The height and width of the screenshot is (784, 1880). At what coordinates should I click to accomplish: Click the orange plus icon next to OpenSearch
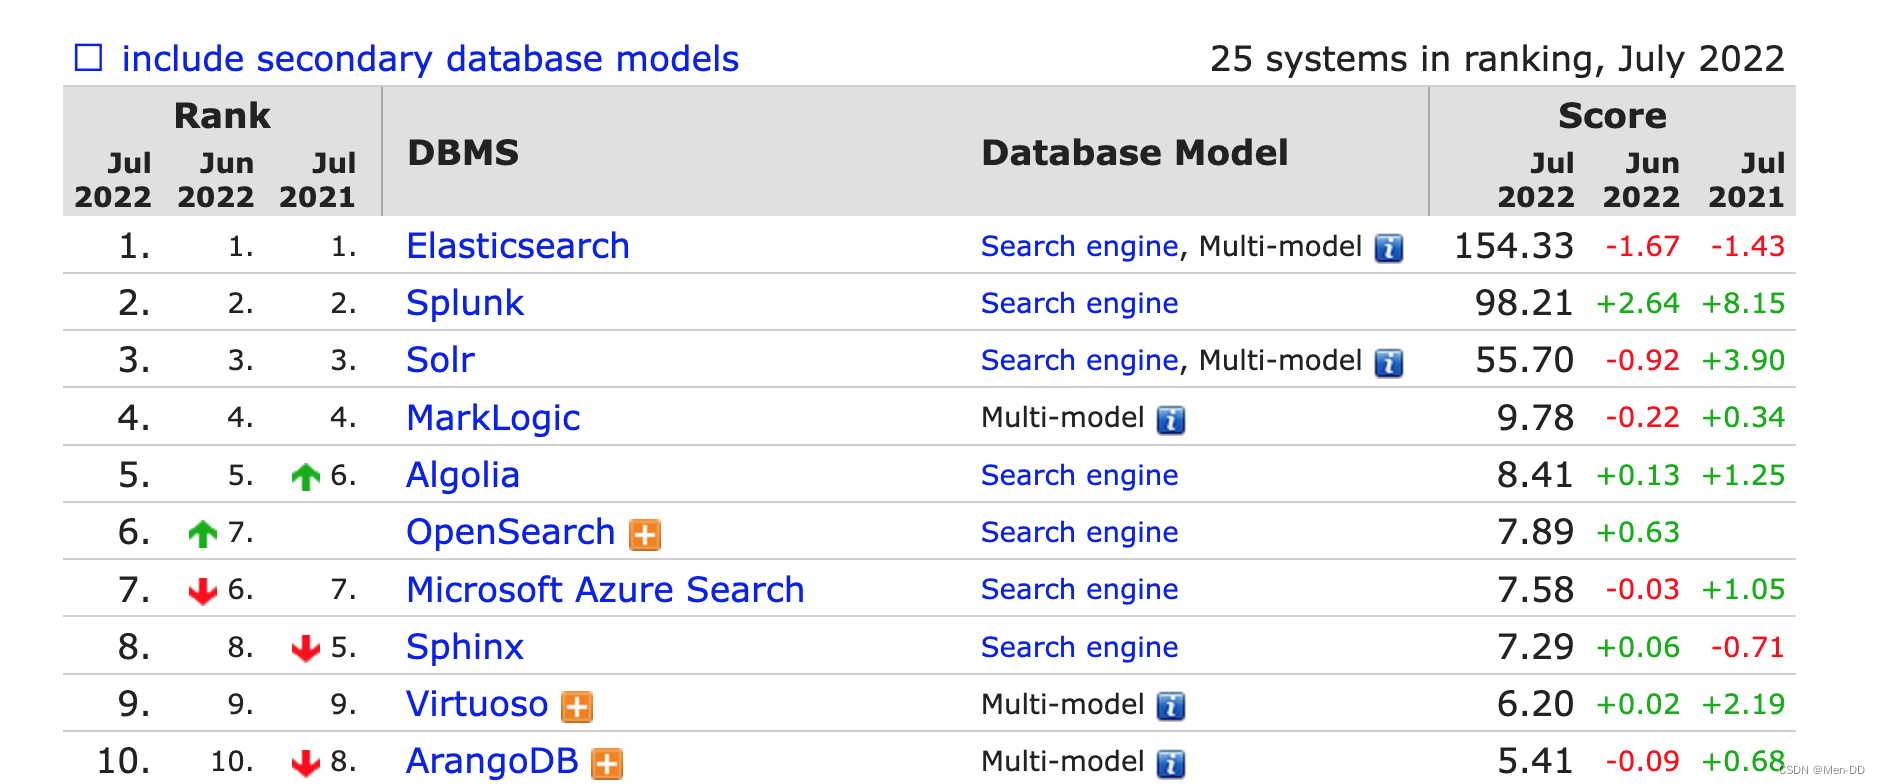[645, 535]
